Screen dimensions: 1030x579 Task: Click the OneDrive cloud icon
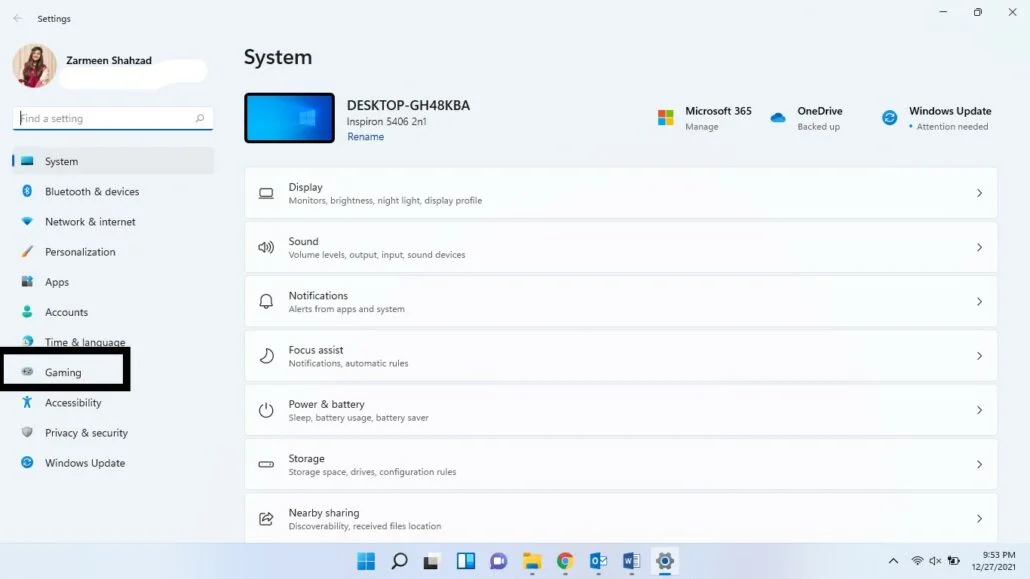point(778,118)
